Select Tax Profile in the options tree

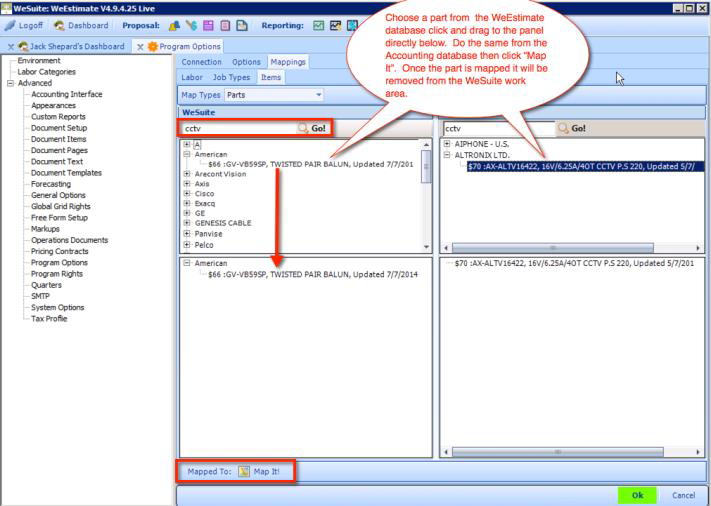(49, 319)
